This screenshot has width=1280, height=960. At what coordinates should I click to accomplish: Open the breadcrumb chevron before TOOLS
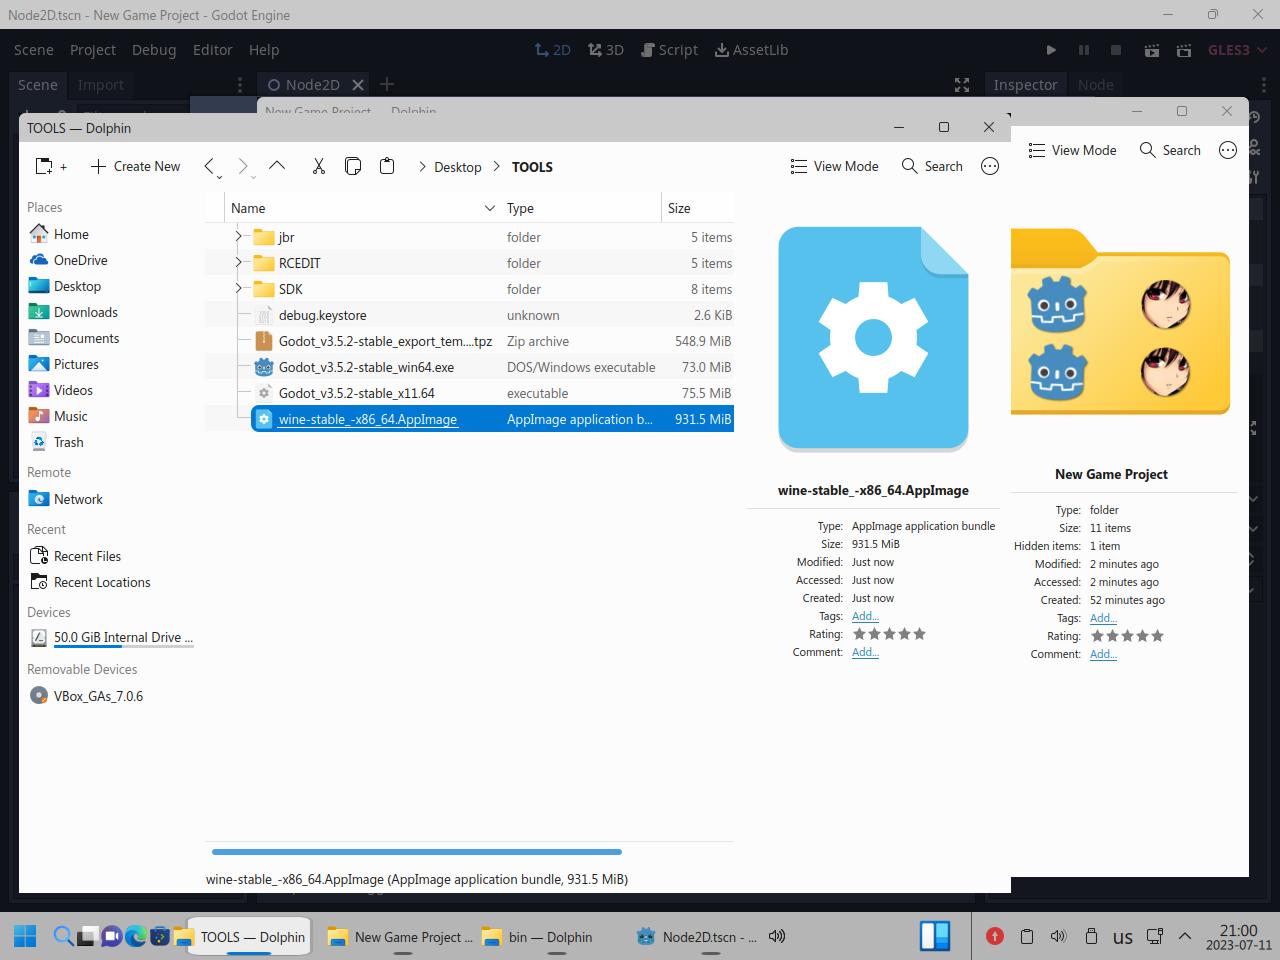[x=497, y=167]
